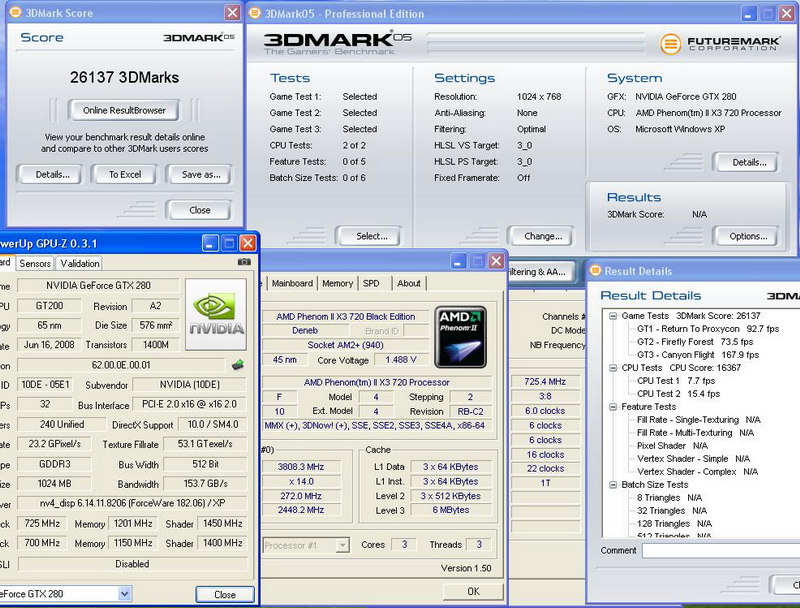Open the GeForce GTX 280 card dropdown
800x608 pixels.
point(124,593)
